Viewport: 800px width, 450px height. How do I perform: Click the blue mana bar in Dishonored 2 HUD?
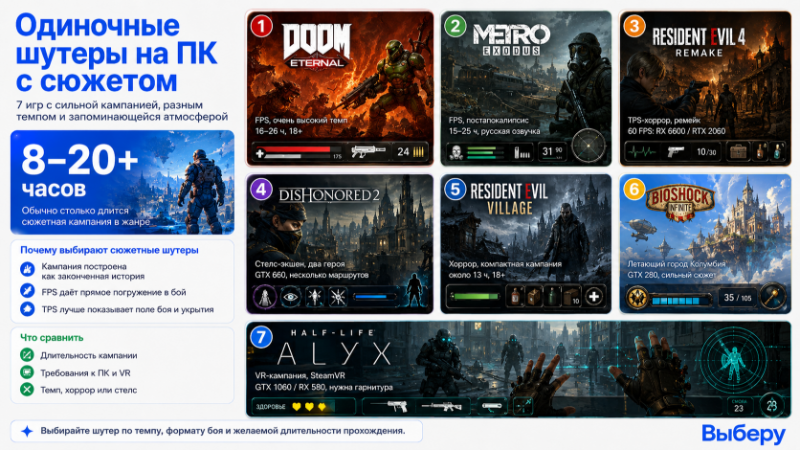(x=373, y=296)
